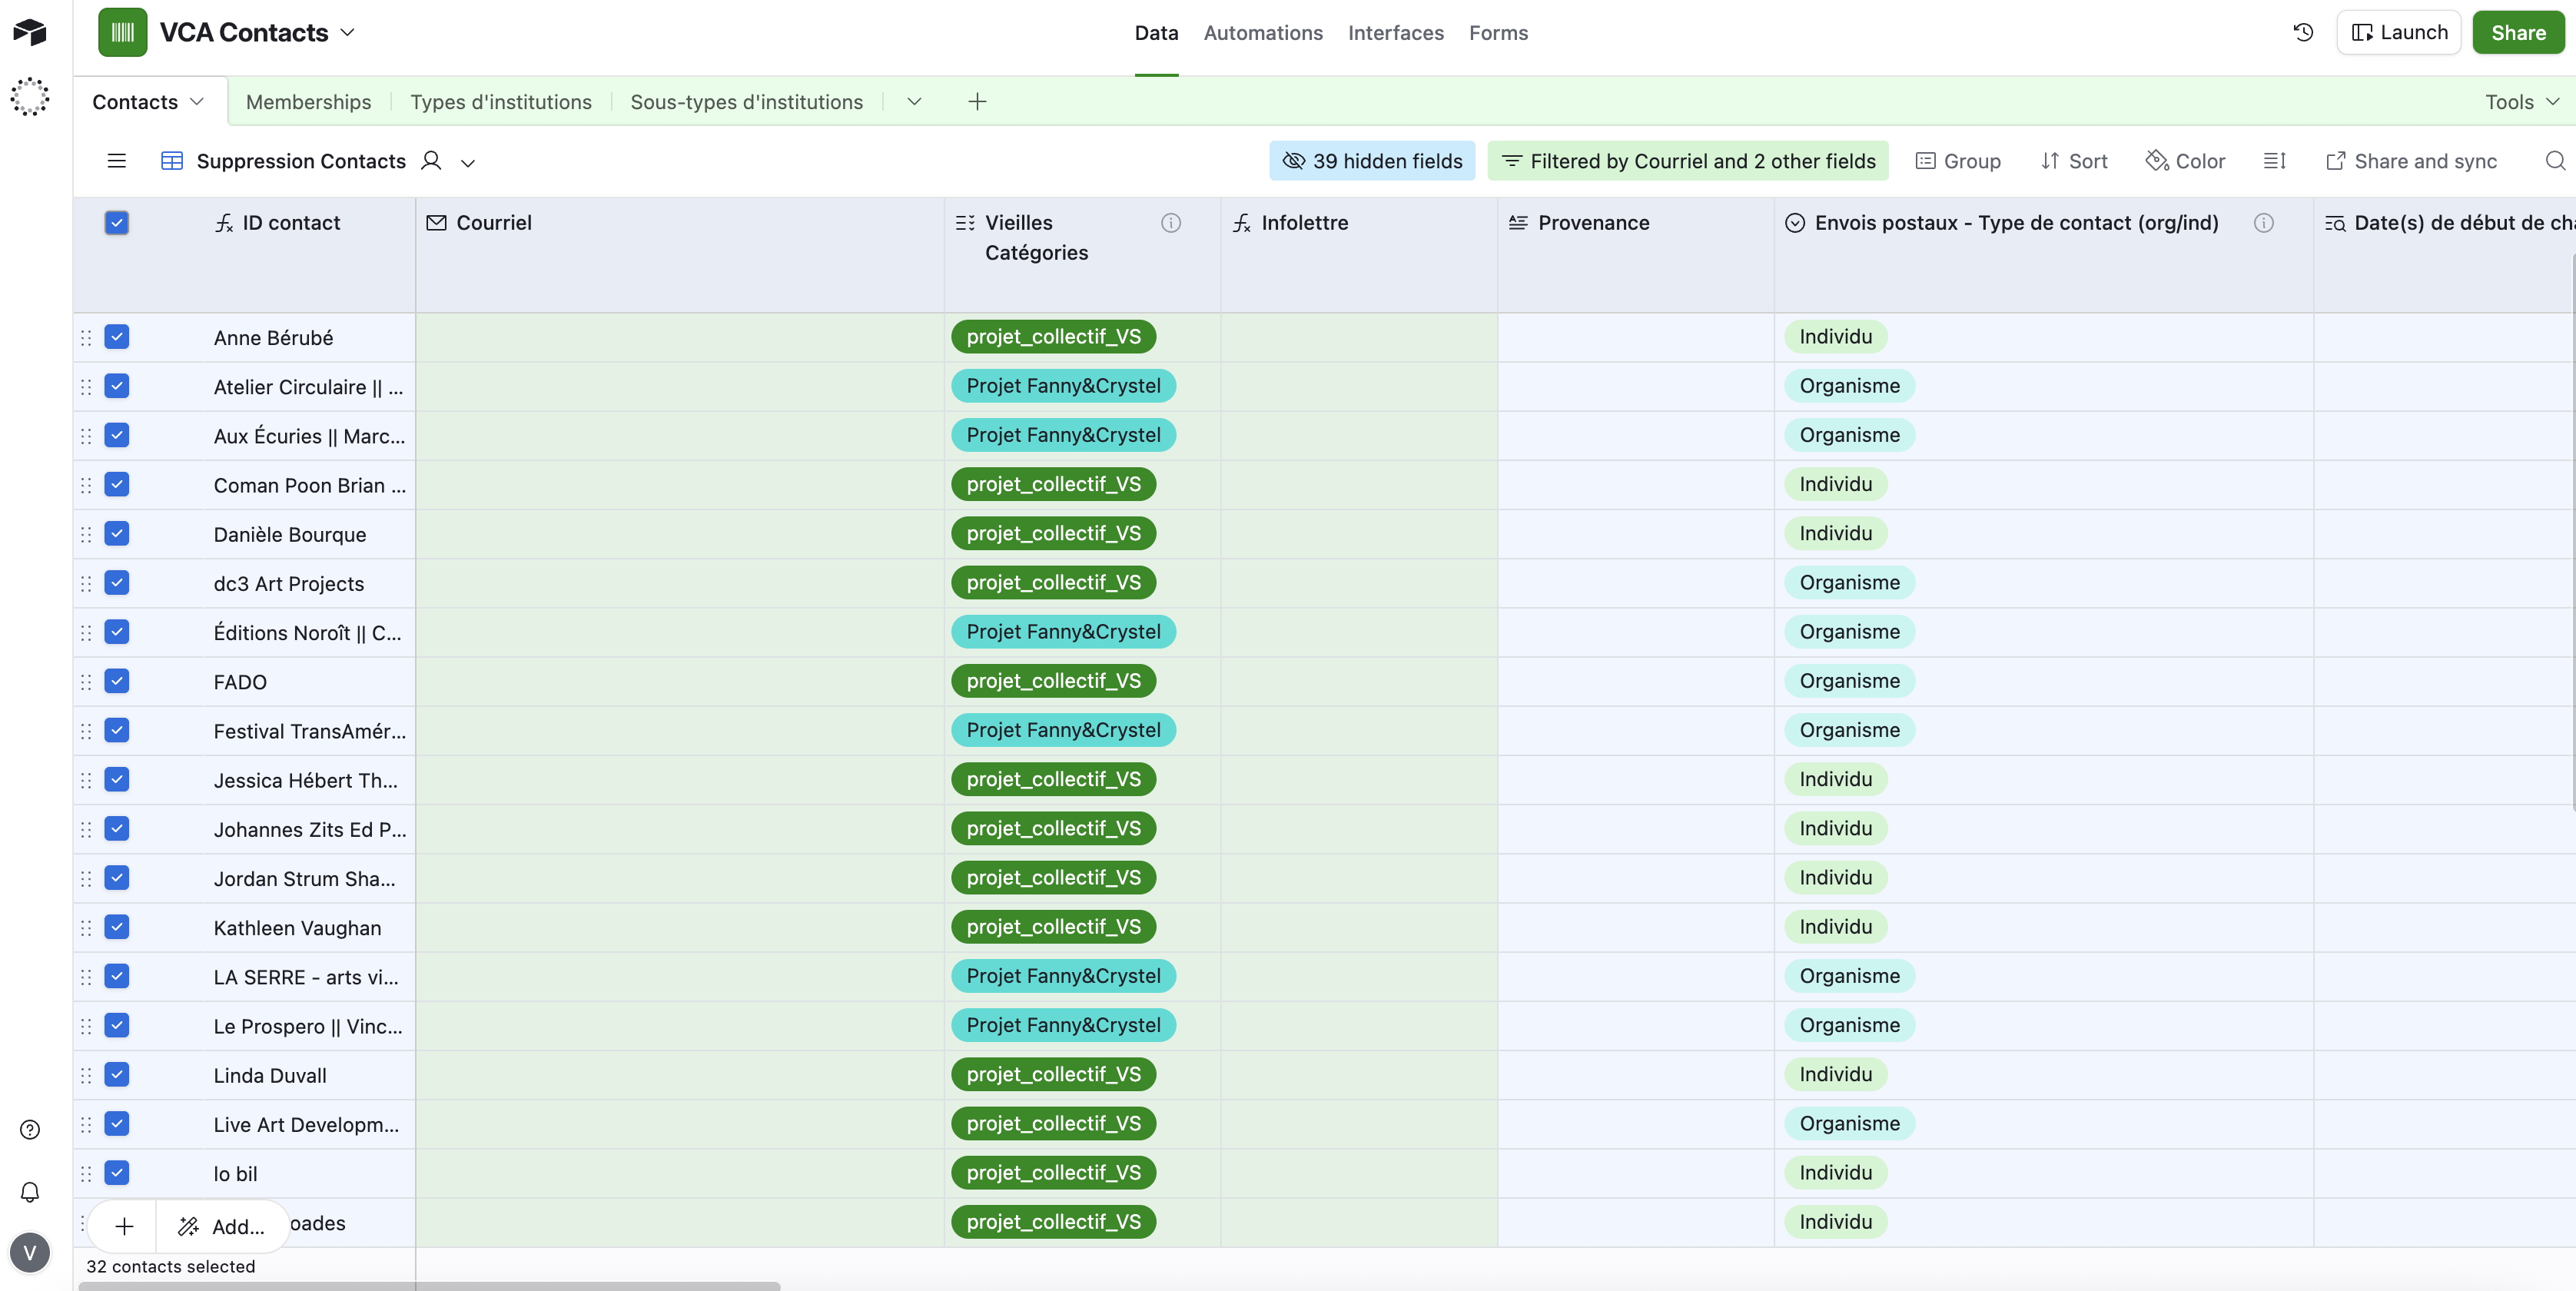The width and height of the screenshot is (2576, 1291).
Task: Open the Color records option
Action: (x=2186, y=161)
